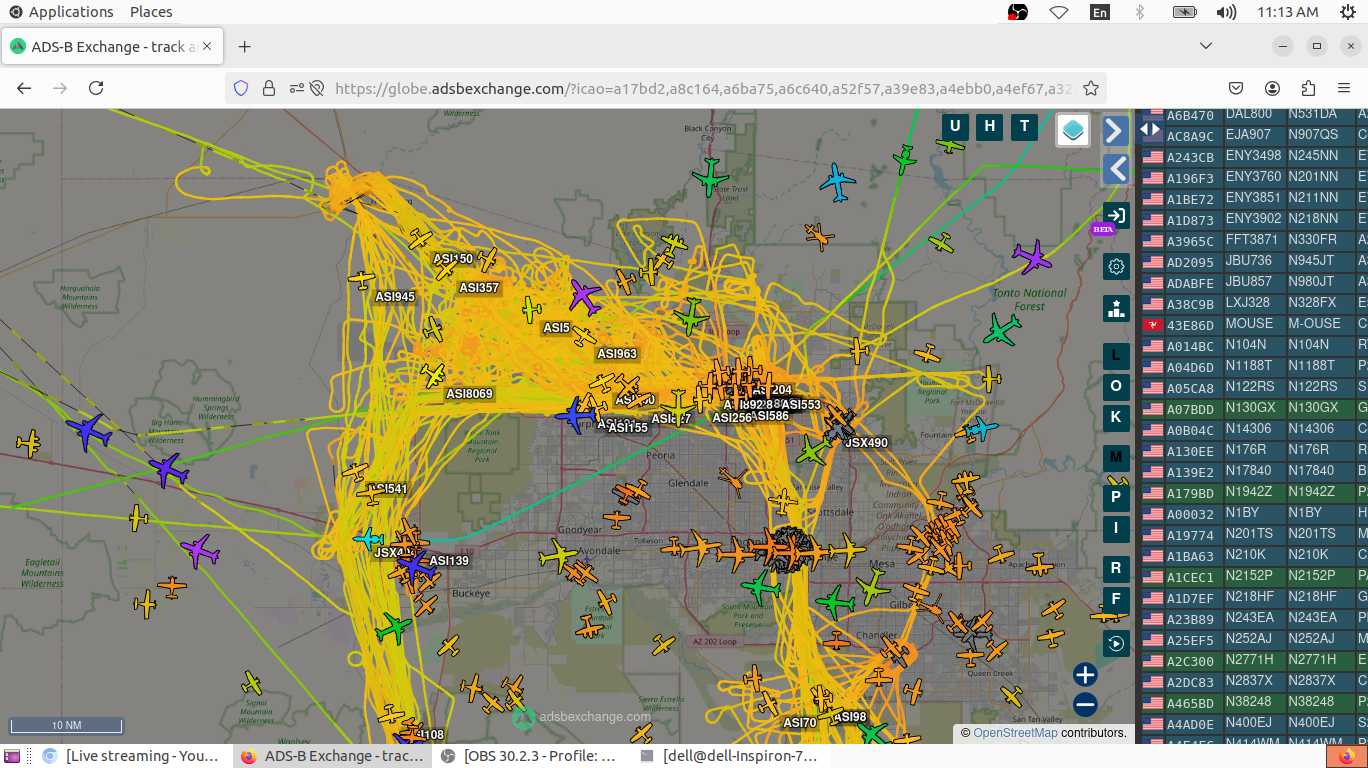
Task: Toggle the L map option button
Action: [x=1116, y=356]
